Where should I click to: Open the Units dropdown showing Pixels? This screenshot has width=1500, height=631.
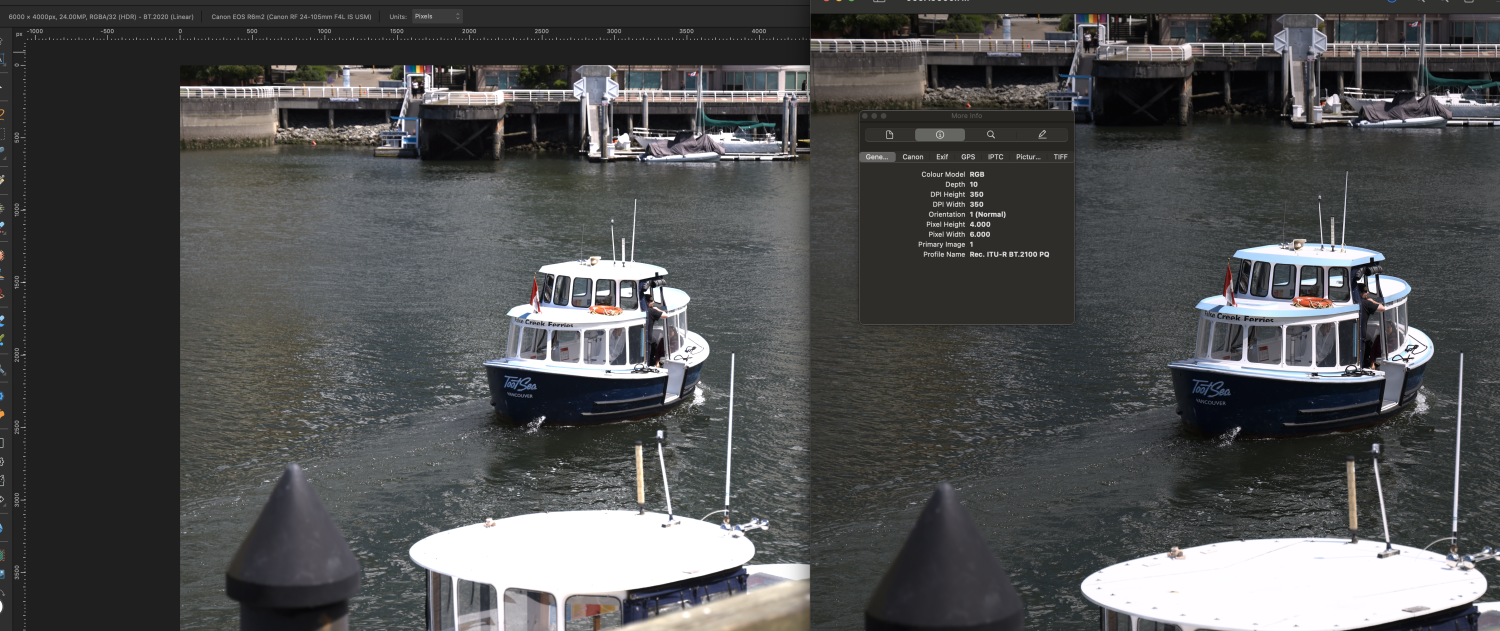point(437,16)
